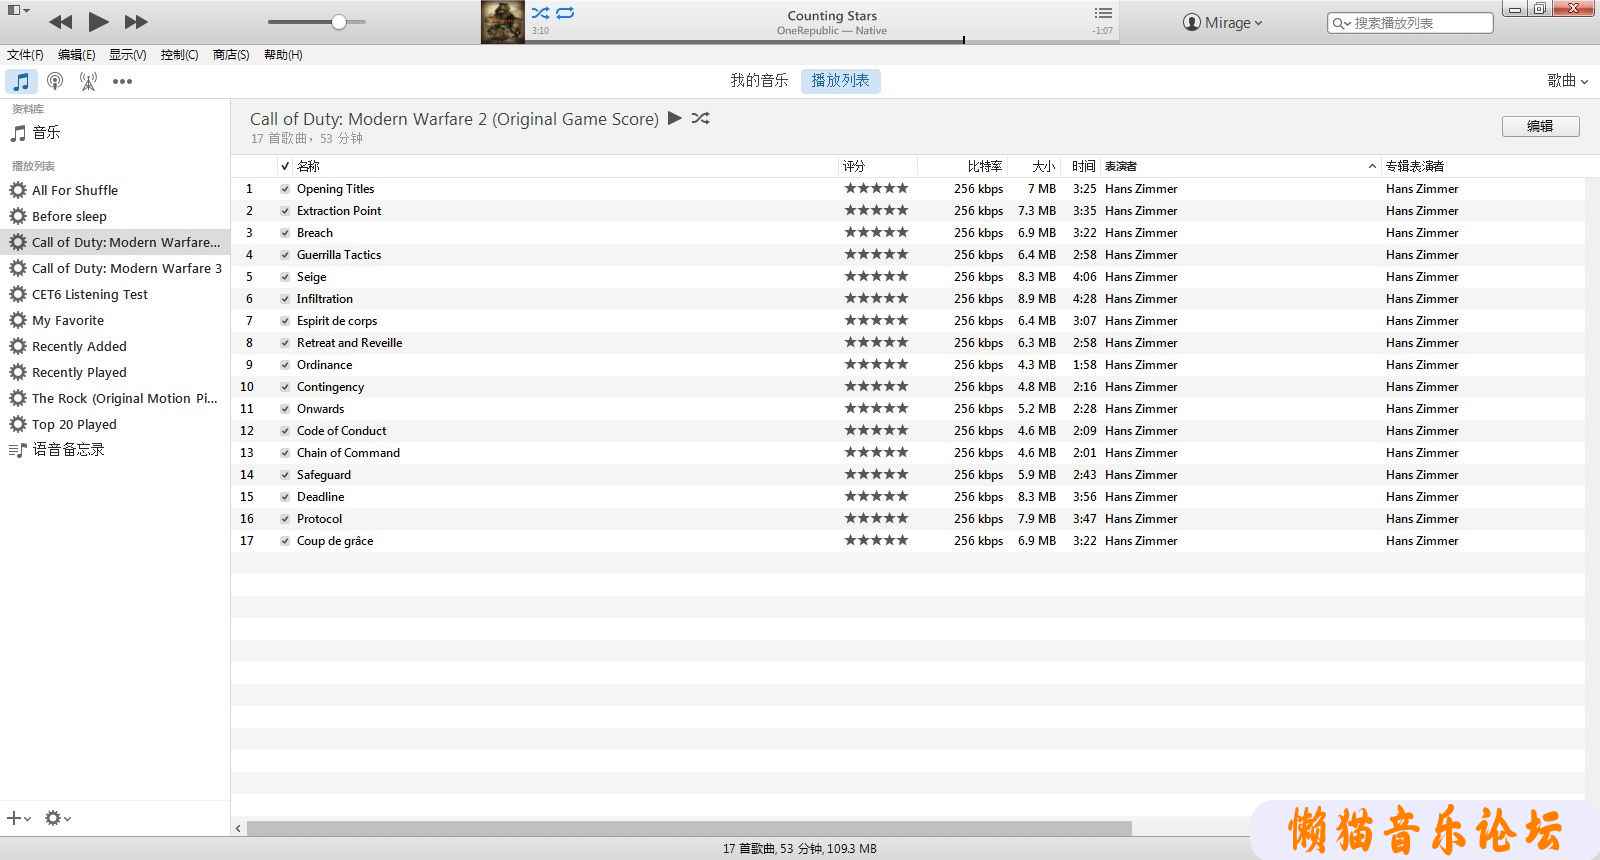
Task: Uncheck the Coup de grâce checkbox
Action: coord(285,541)
